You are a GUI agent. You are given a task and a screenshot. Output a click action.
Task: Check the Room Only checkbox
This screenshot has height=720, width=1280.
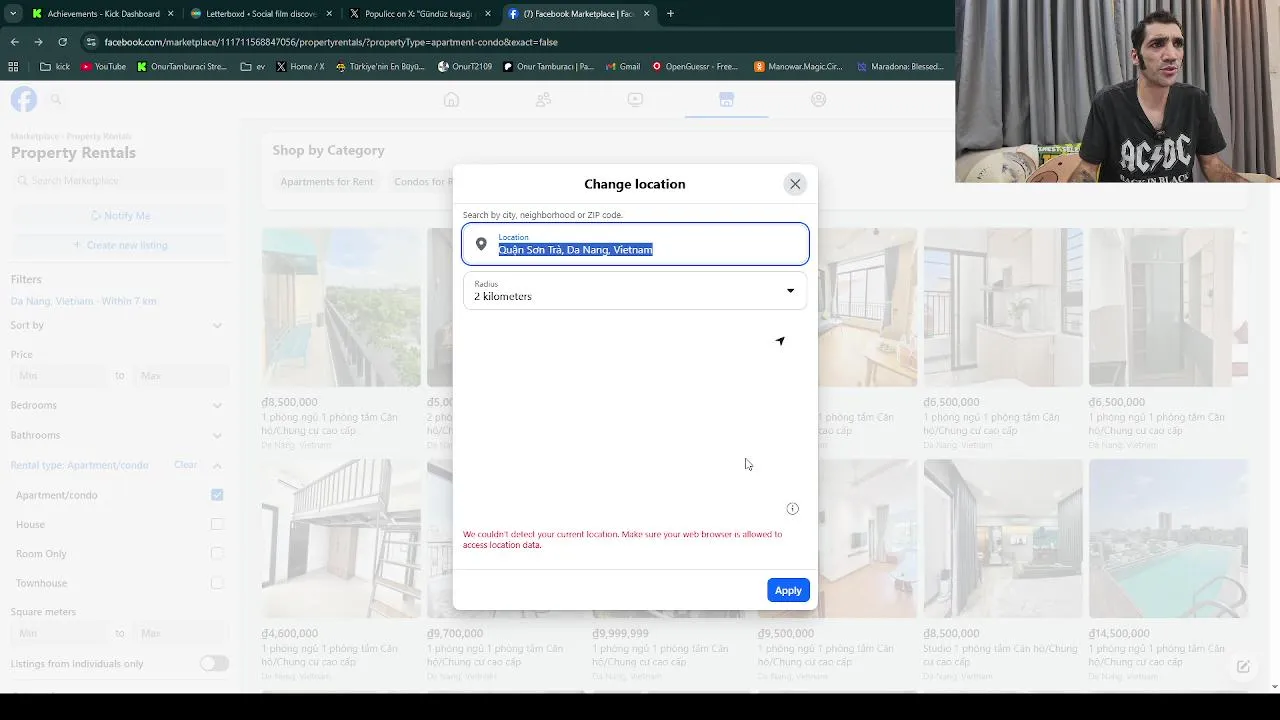(x=217, y=553)
